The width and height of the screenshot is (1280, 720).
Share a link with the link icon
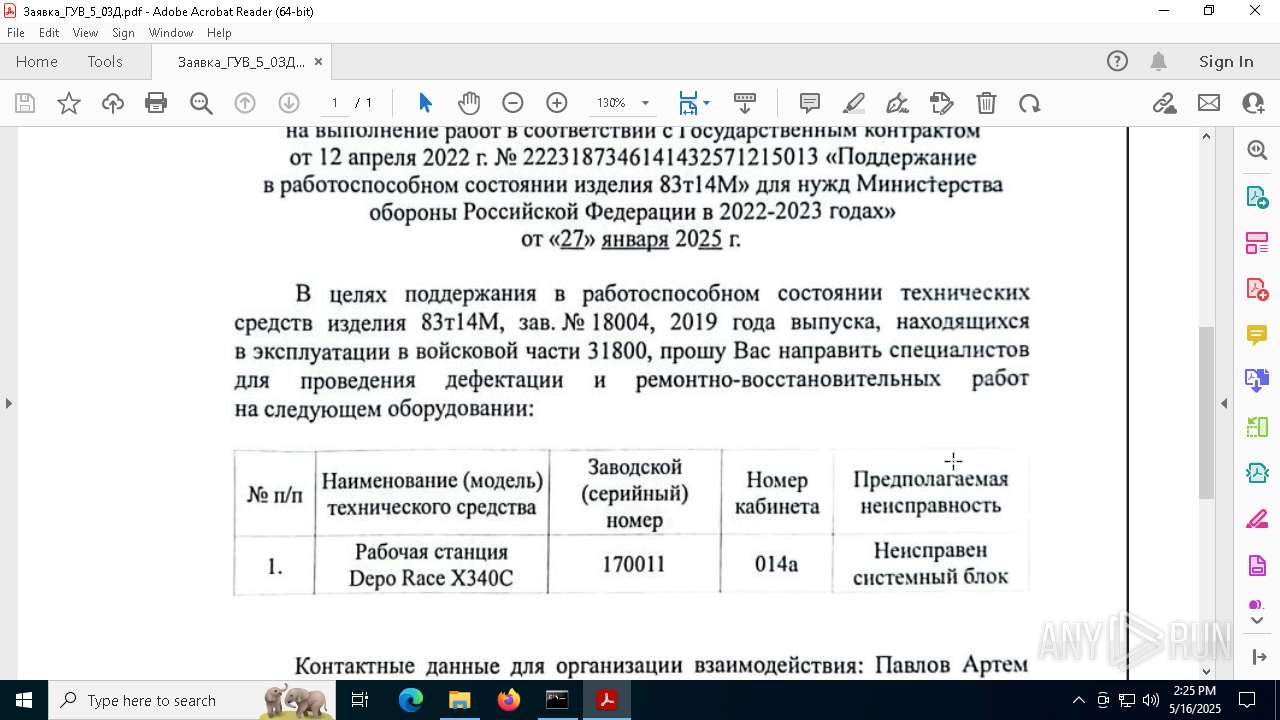1165,103
